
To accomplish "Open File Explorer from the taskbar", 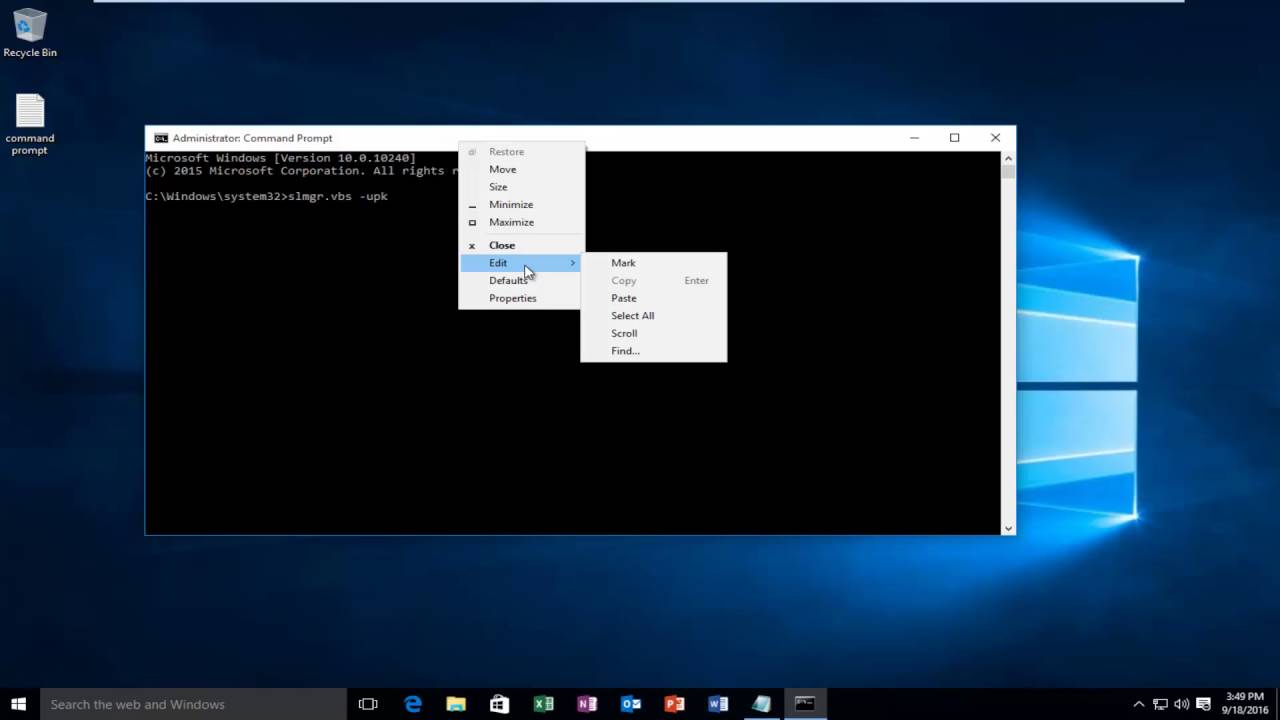I will pos(456,704).
